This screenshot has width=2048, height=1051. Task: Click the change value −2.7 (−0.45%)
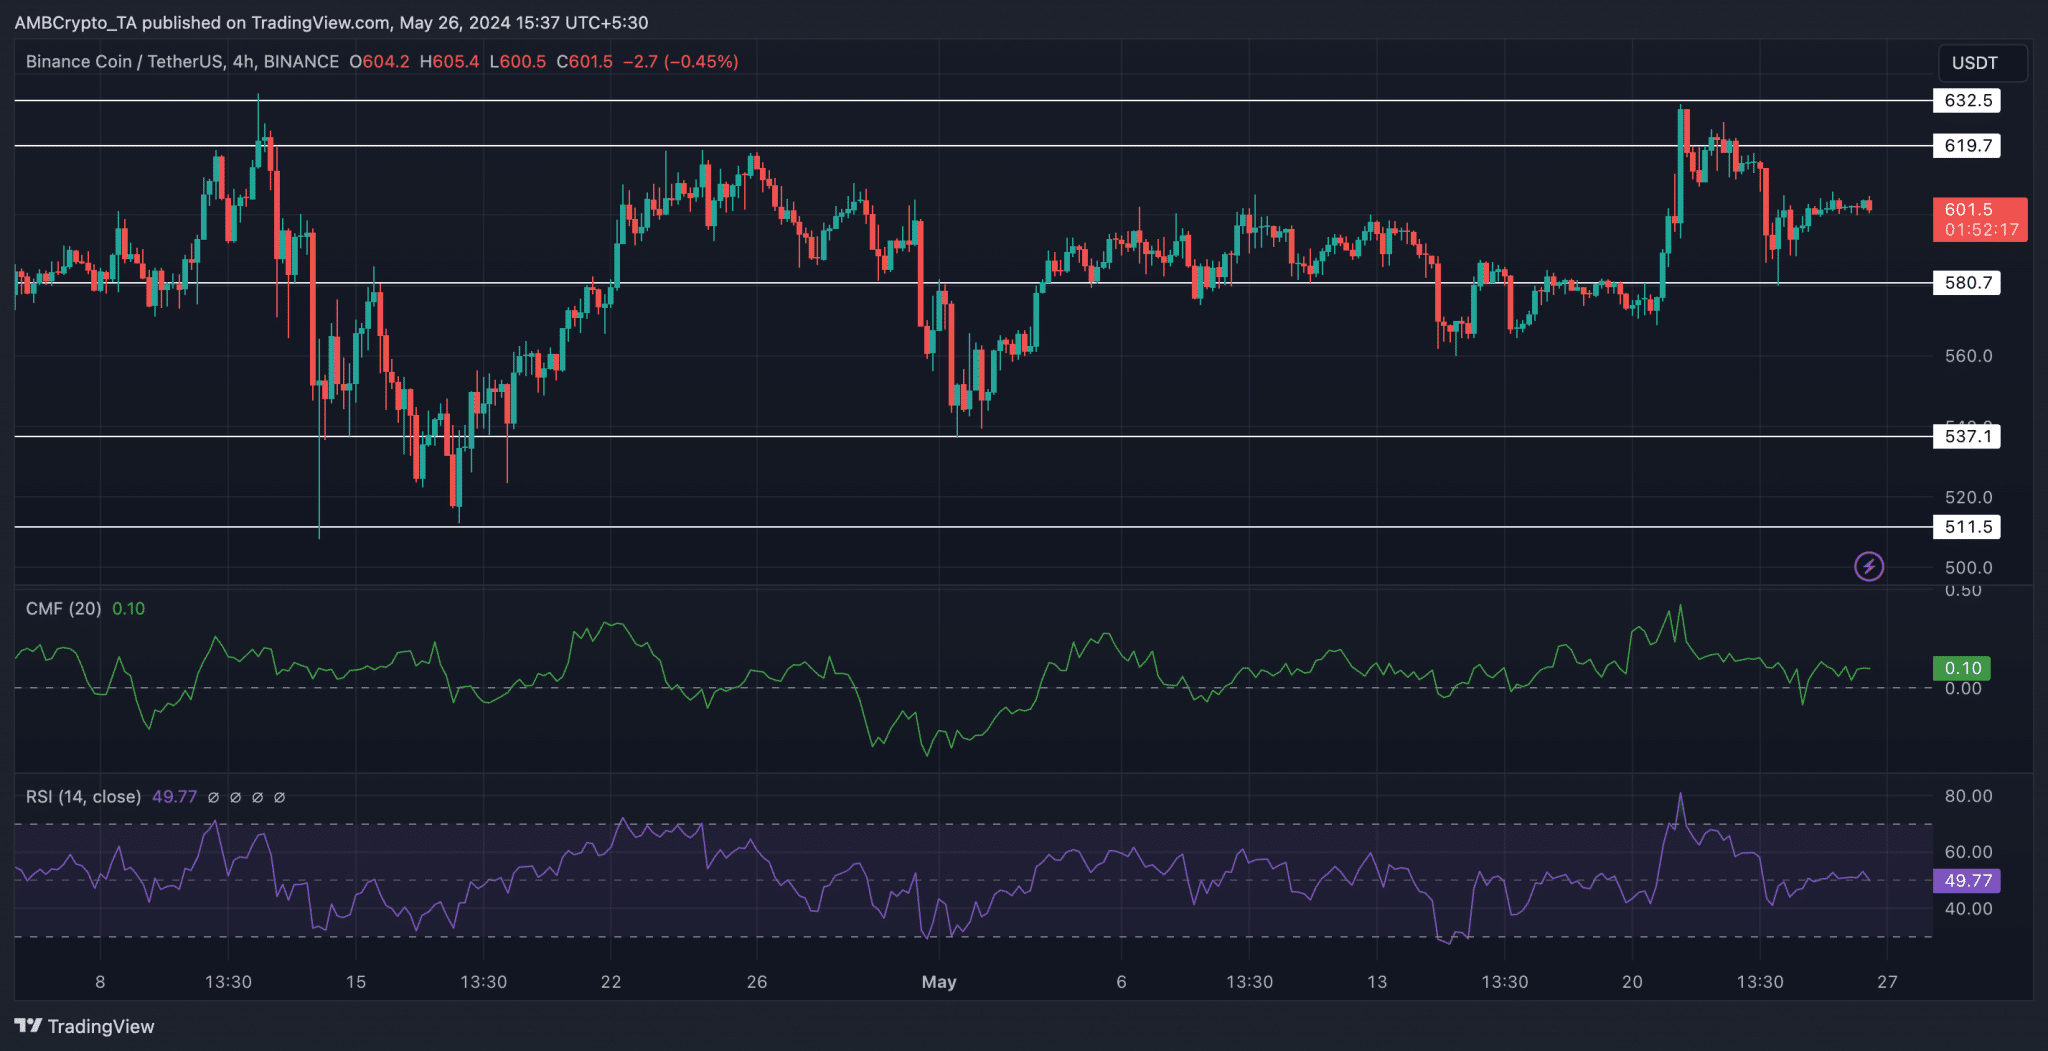[x=681, y=62]
